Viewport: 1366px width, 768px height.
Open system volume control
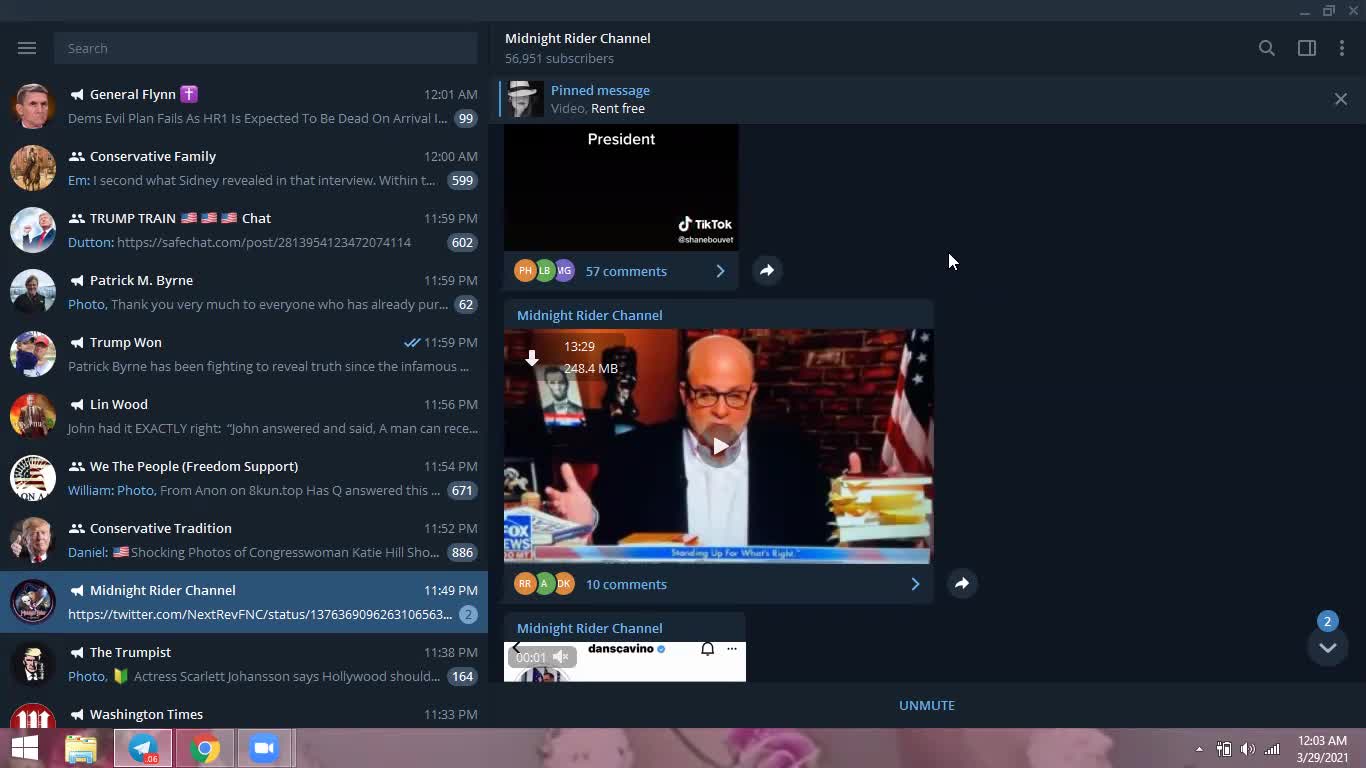[x=1247, y=749]
